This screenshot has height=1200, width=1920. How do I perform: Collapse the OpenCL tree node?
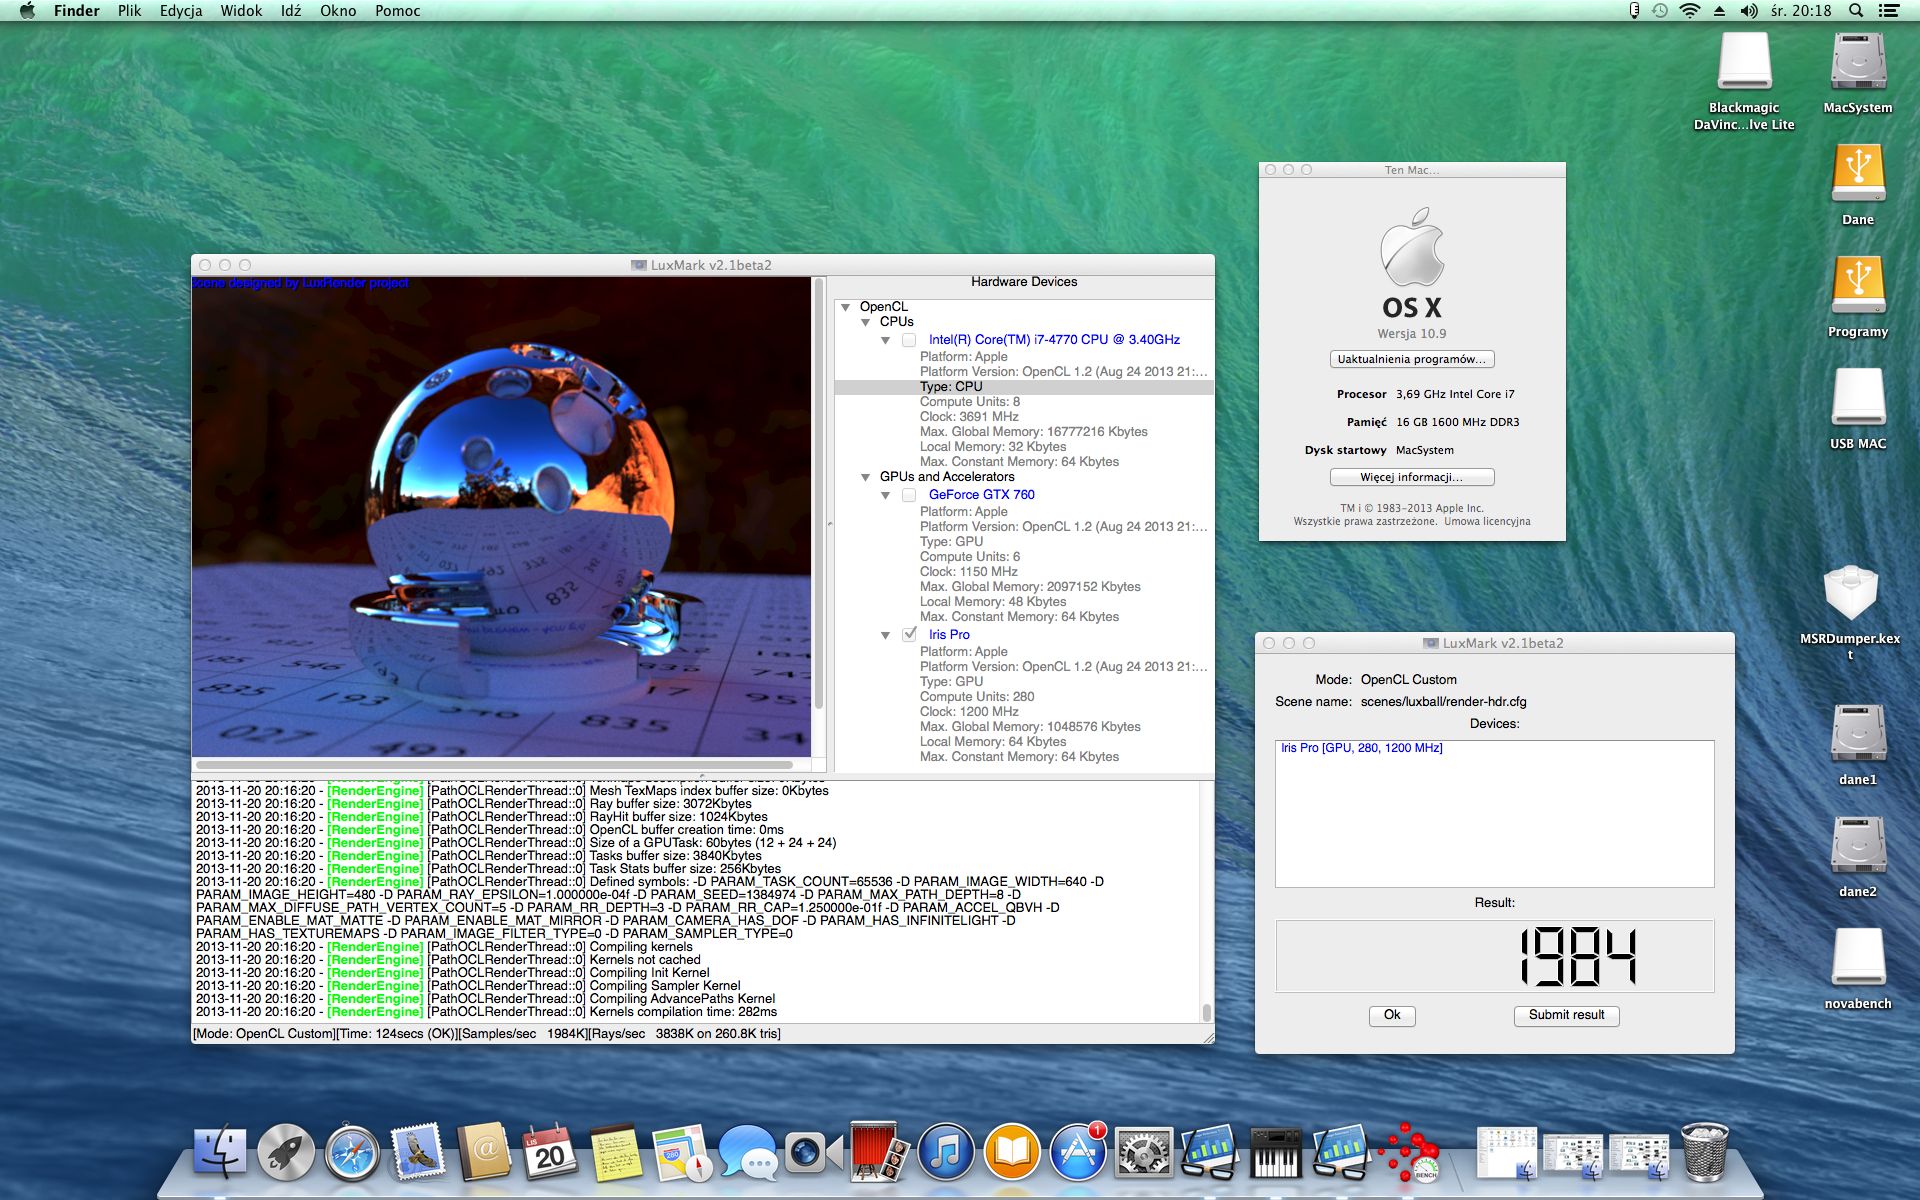click(846, 307)
